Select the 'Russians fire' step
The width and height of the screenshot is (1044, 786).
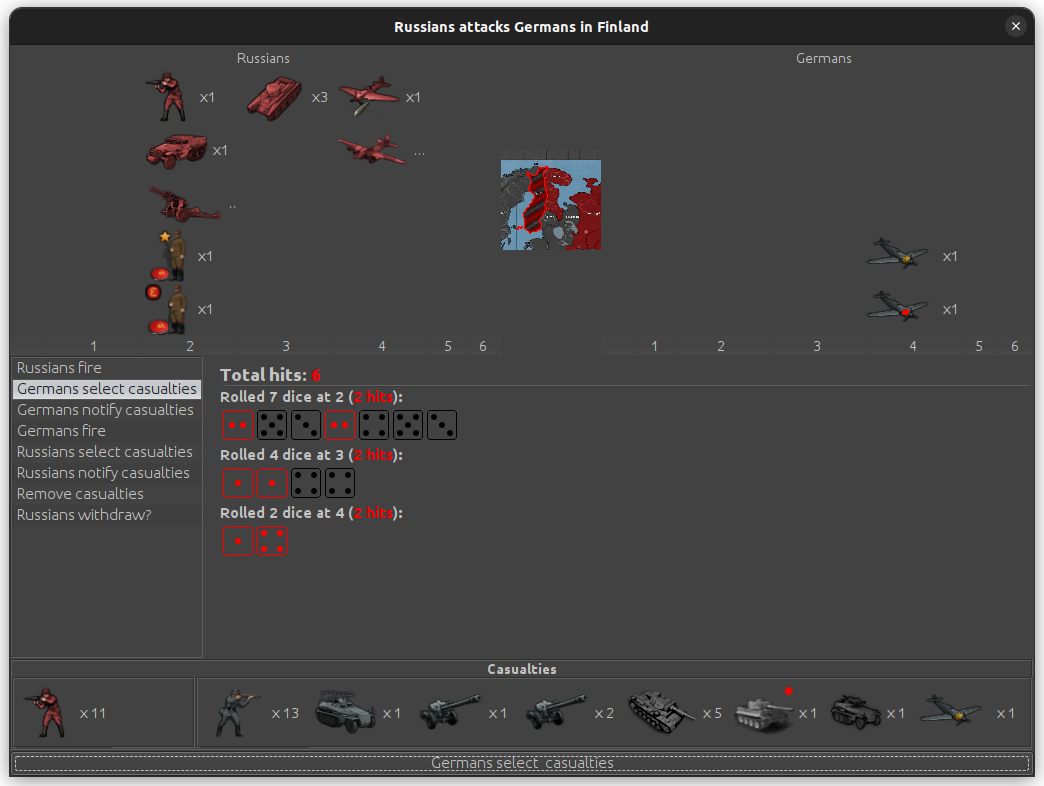pyautogui.click(x=60, y=368)
